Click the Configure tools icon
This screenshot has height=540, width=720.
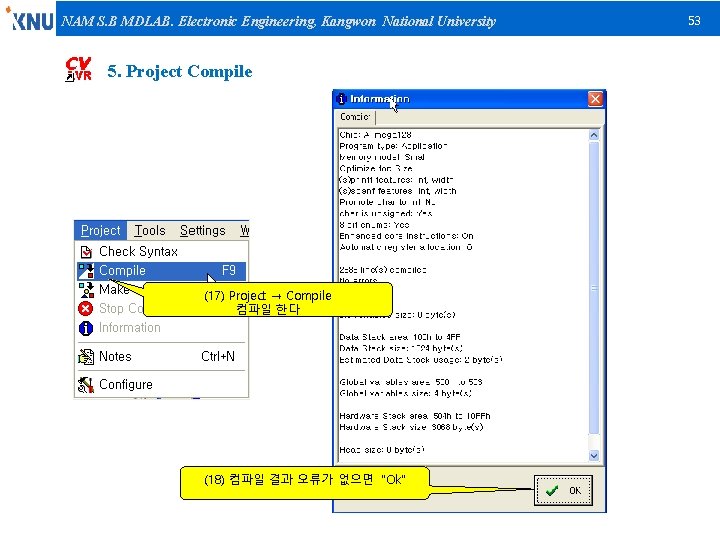pos(86,385)
